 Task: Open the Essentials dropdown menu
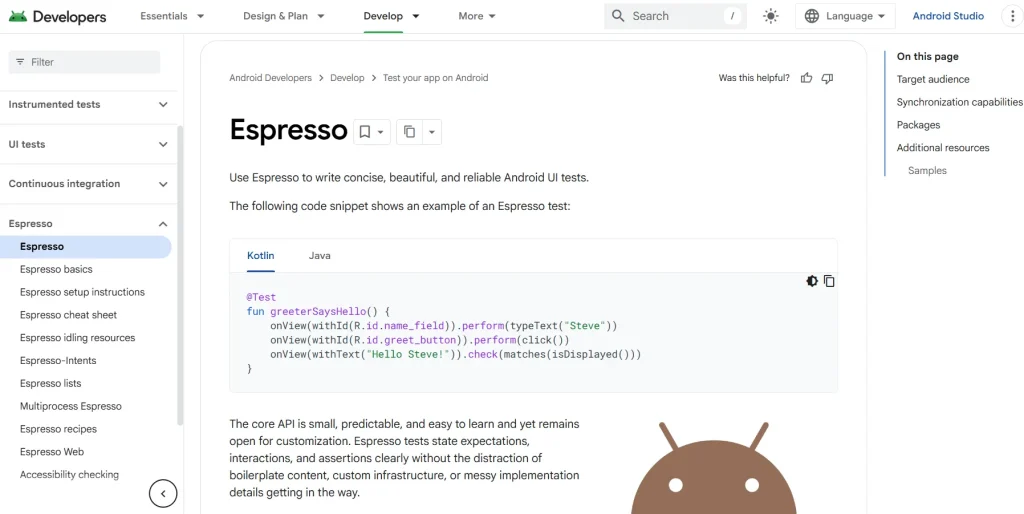(172, 16)
